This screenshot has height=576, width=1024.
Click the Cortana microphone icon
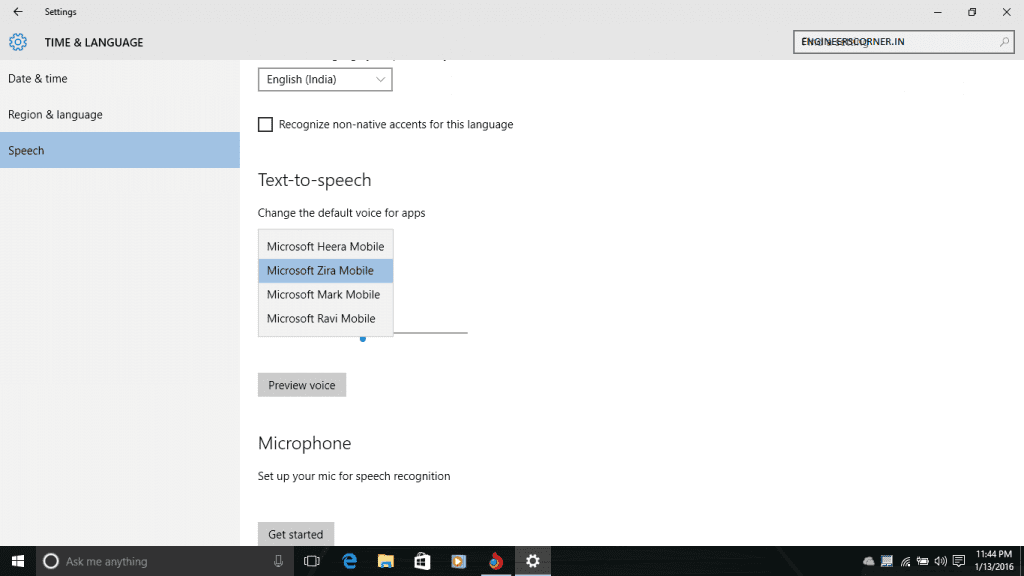278,561
